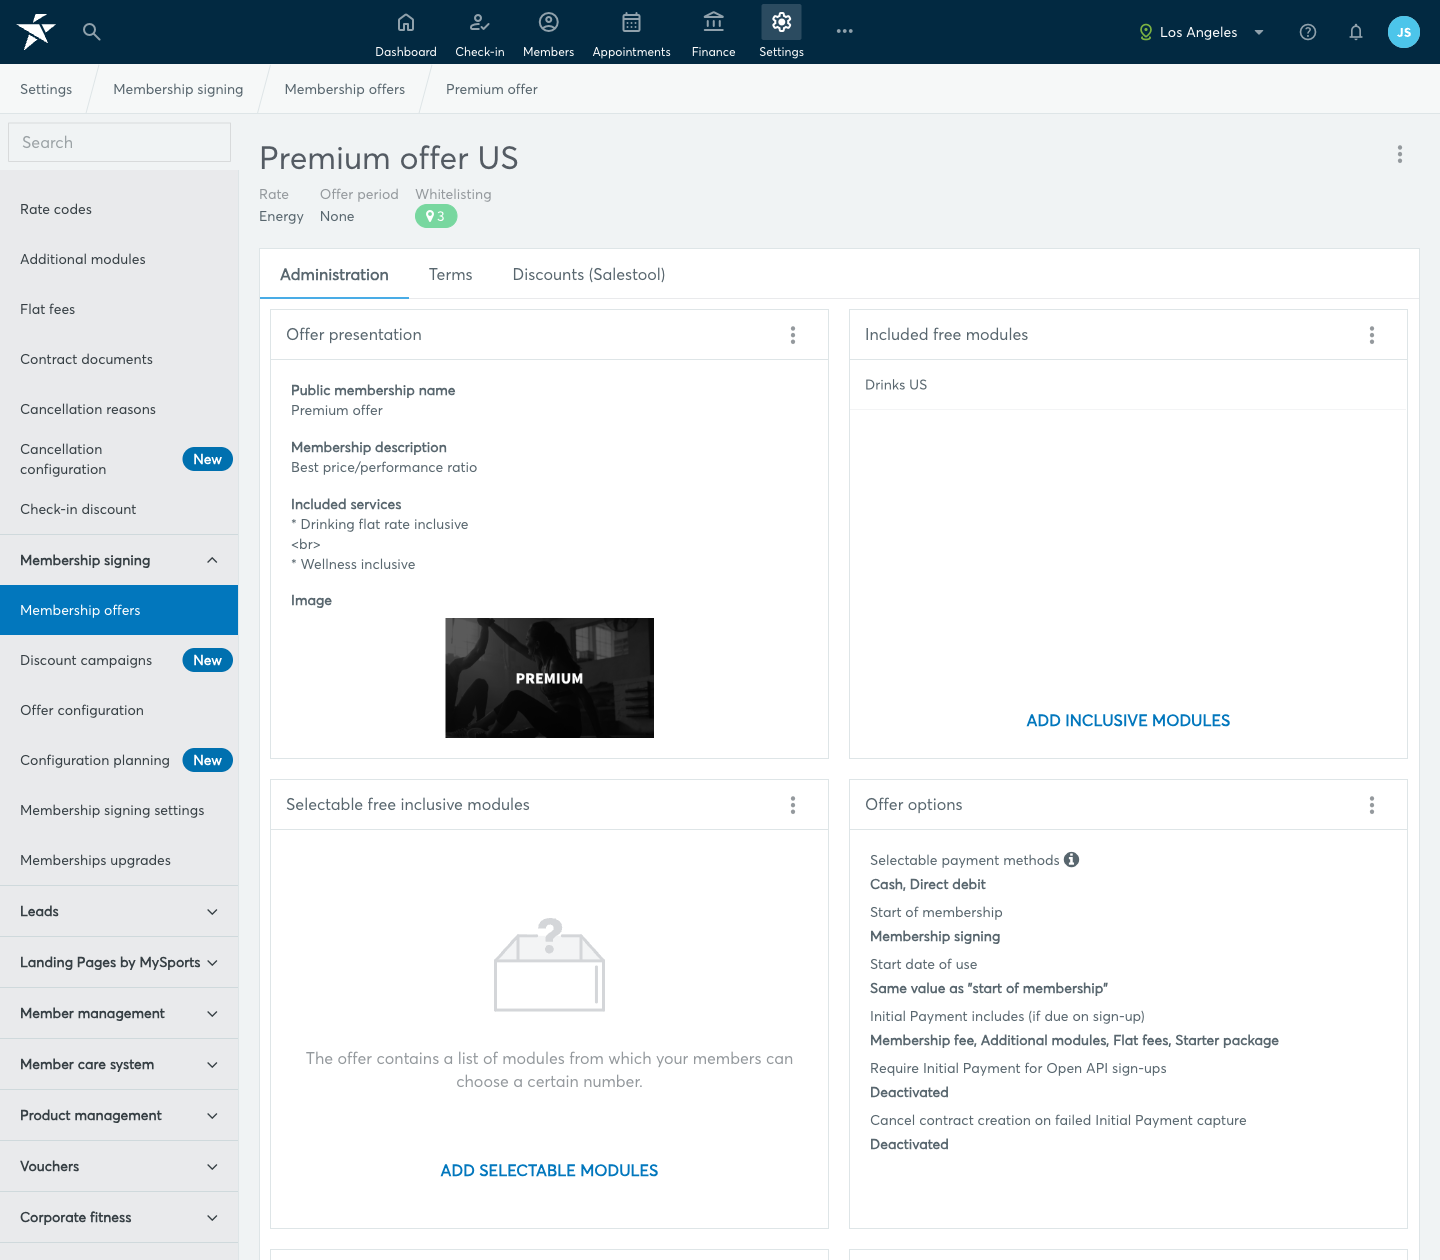This screenshot has height=1260, width=1440.
Task: Expand the Leads sidebar section
Action: coord(119,911)
